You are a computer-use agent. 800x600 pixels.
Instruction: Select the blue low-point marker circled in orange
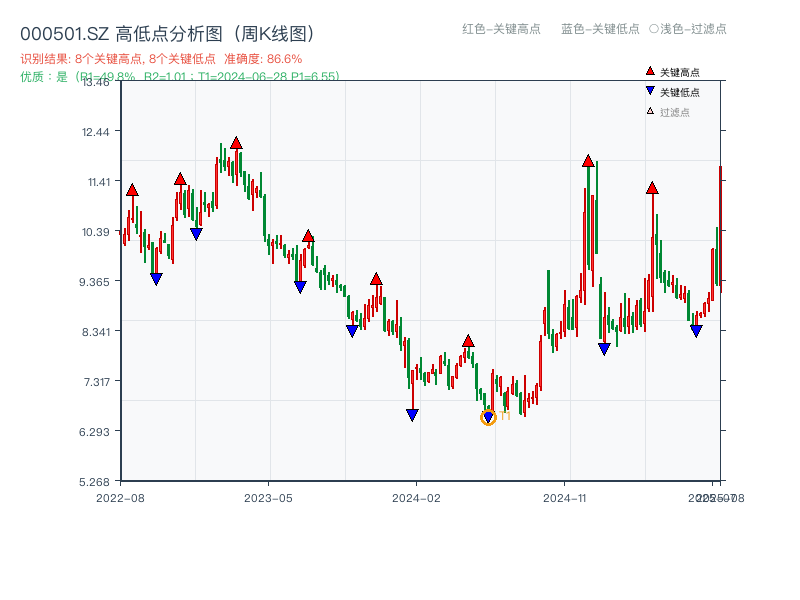pos(488,415)
